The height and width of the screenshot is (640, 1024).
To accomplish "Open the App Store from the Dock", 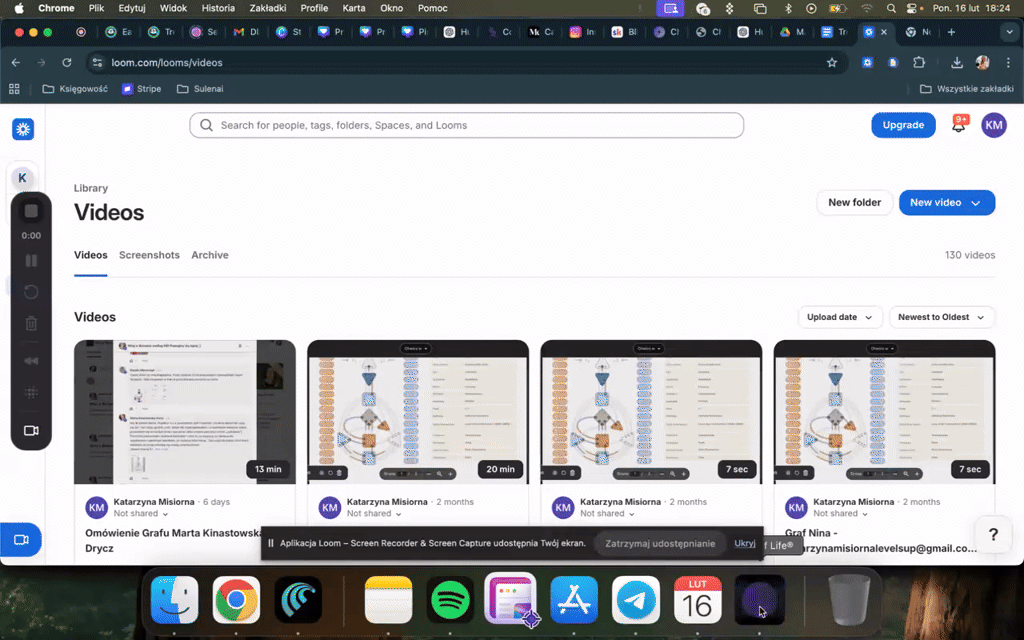I will pyautogui.click(x=573, y=600).
